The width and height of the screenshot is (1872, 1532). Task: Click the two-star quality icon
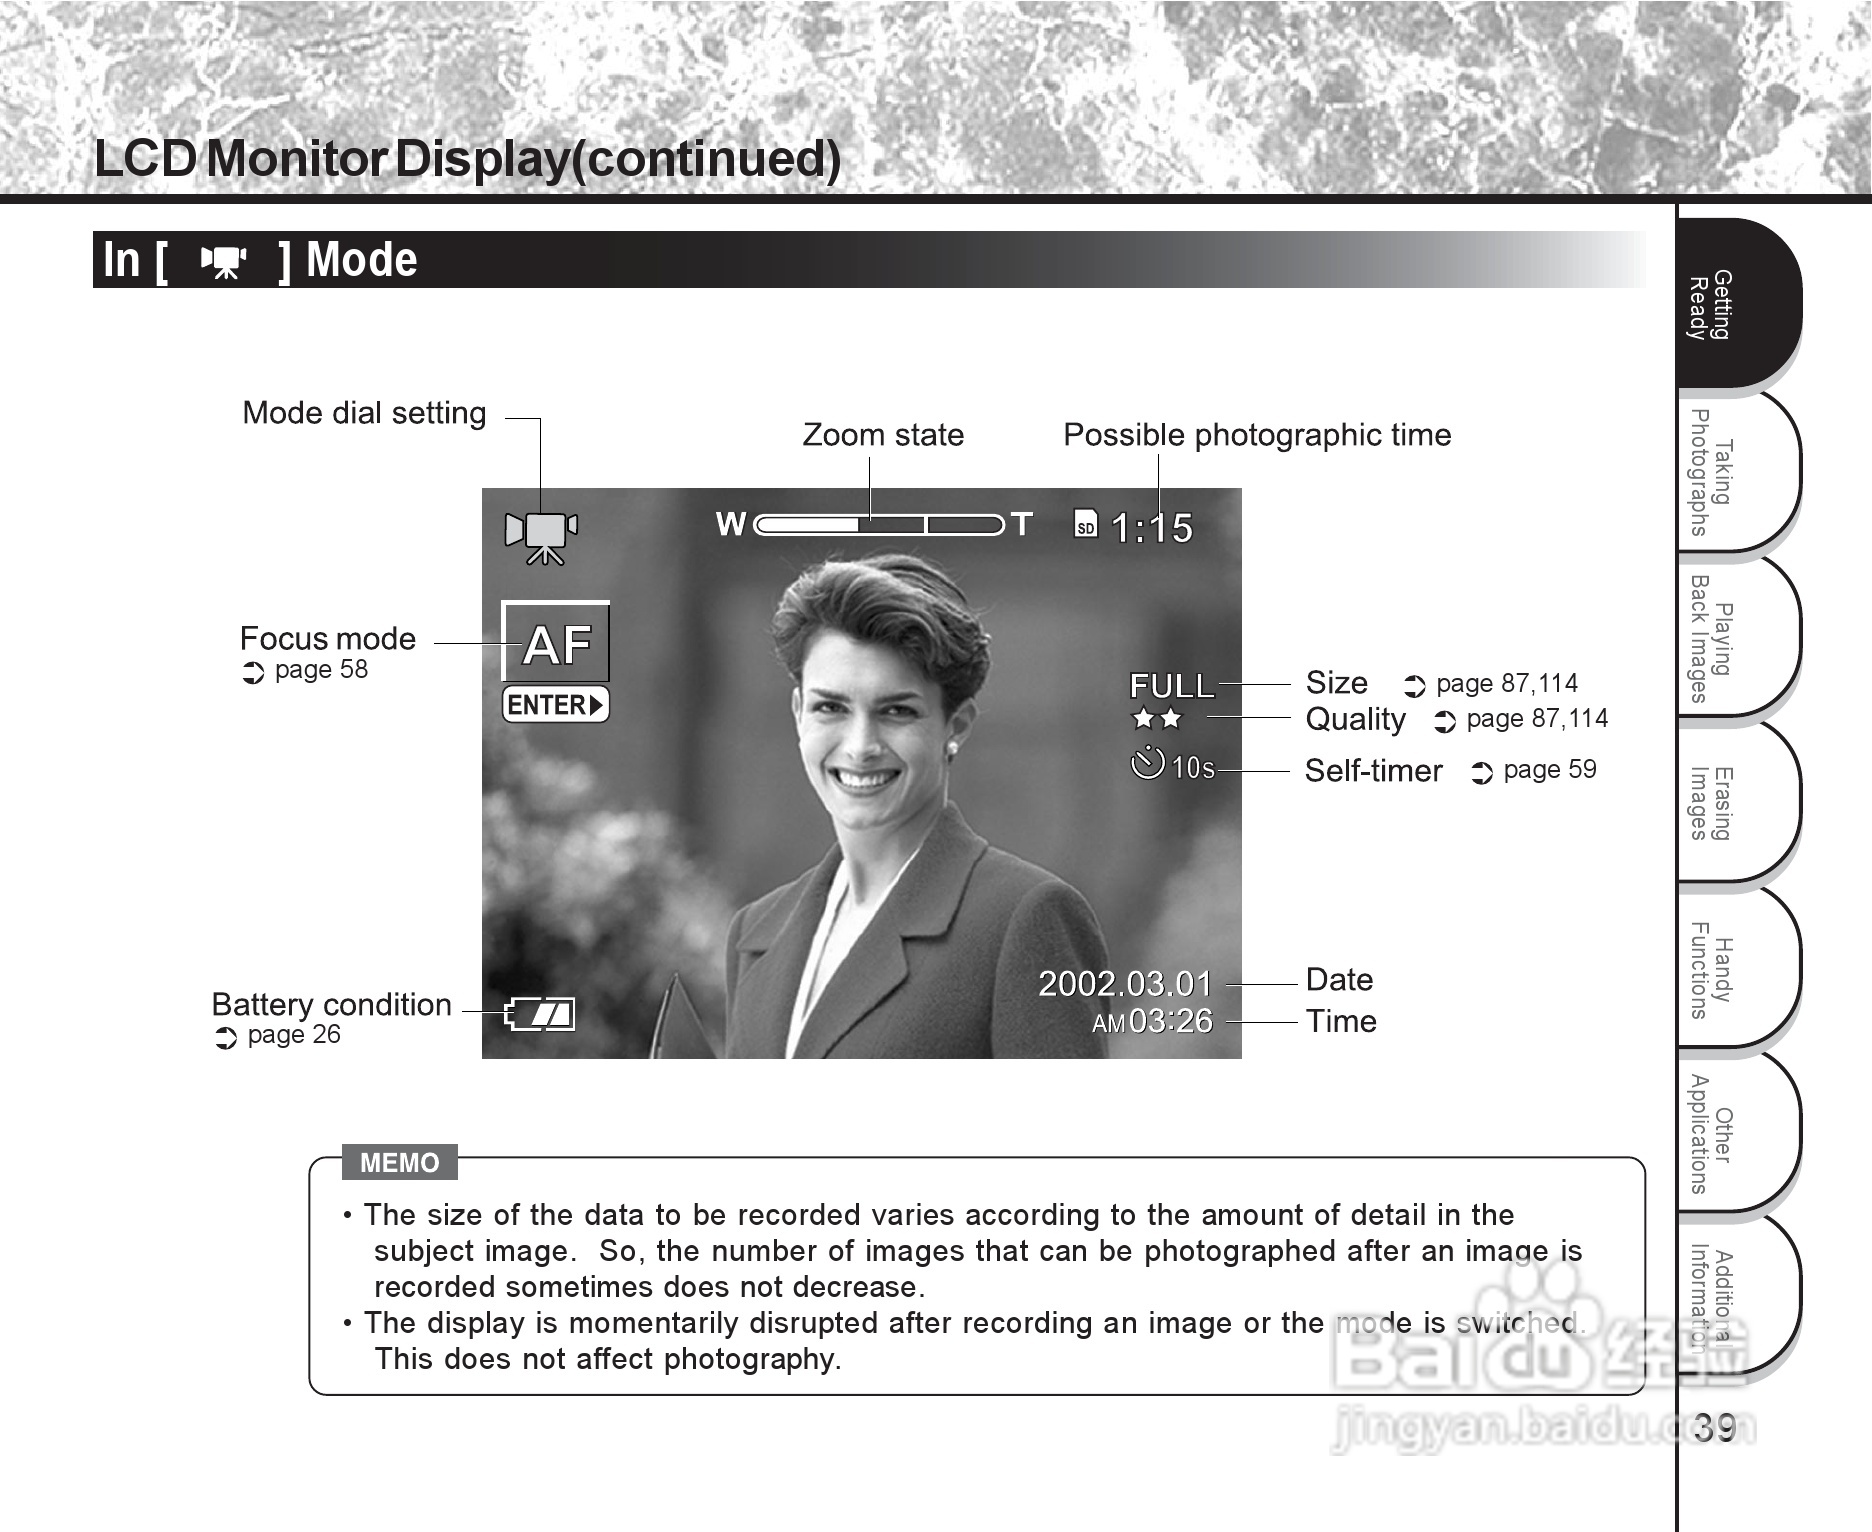click(1157, 718)
